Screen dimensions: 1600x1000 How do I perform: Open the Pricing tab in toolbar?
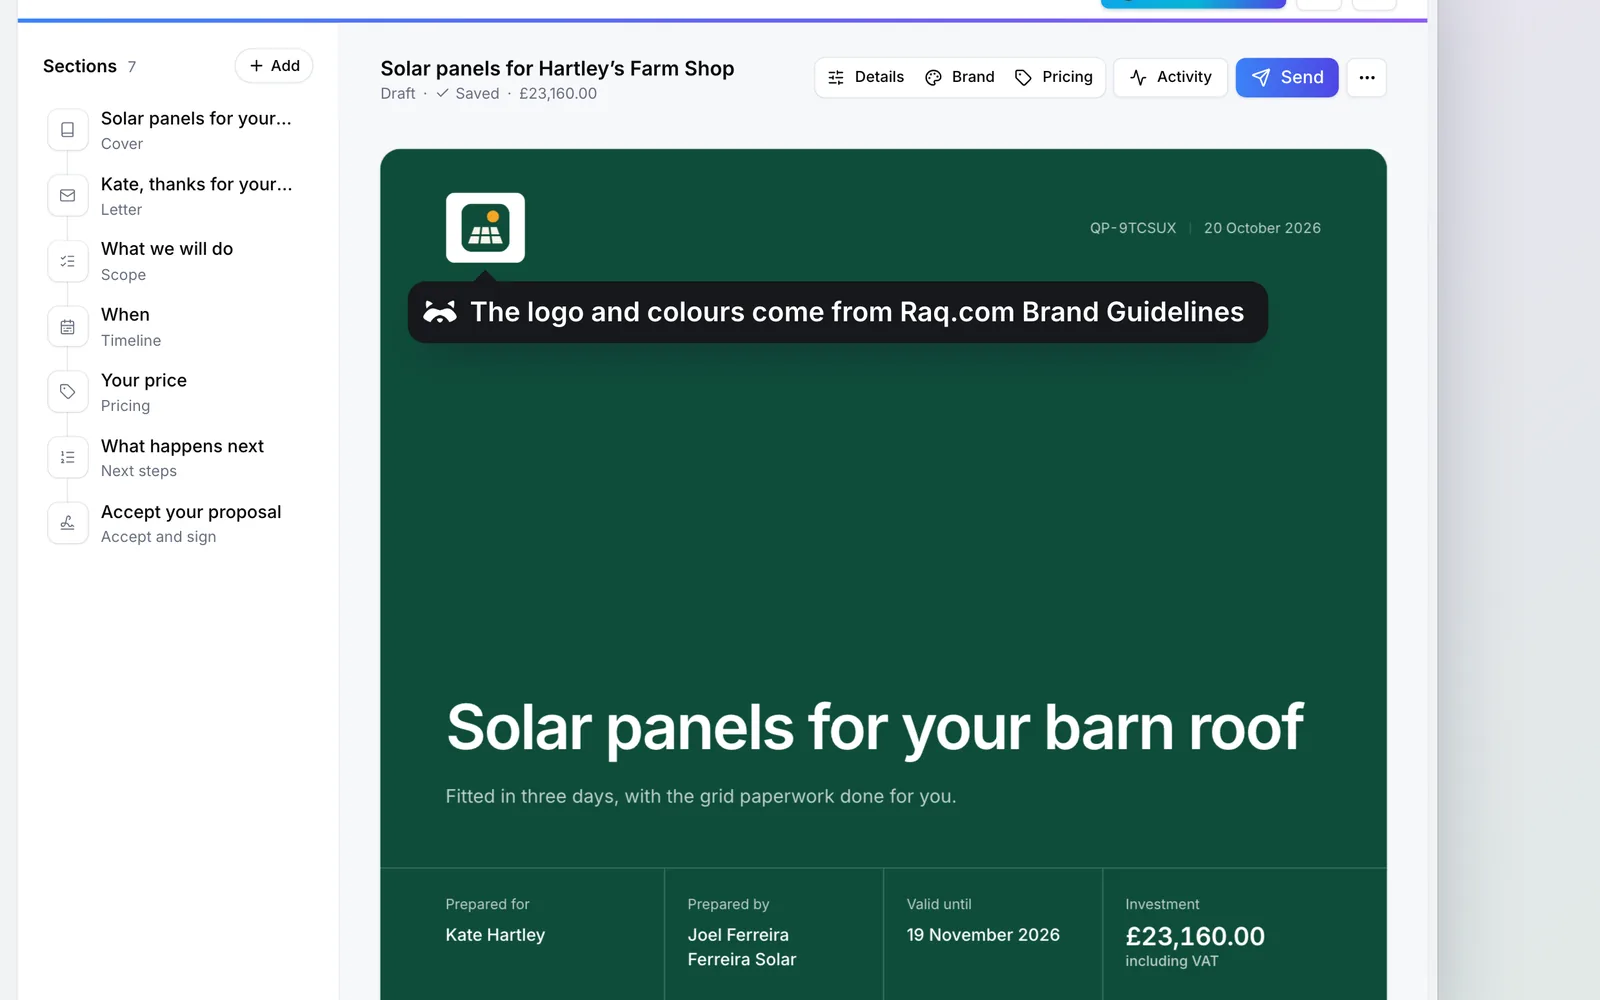1054,77
